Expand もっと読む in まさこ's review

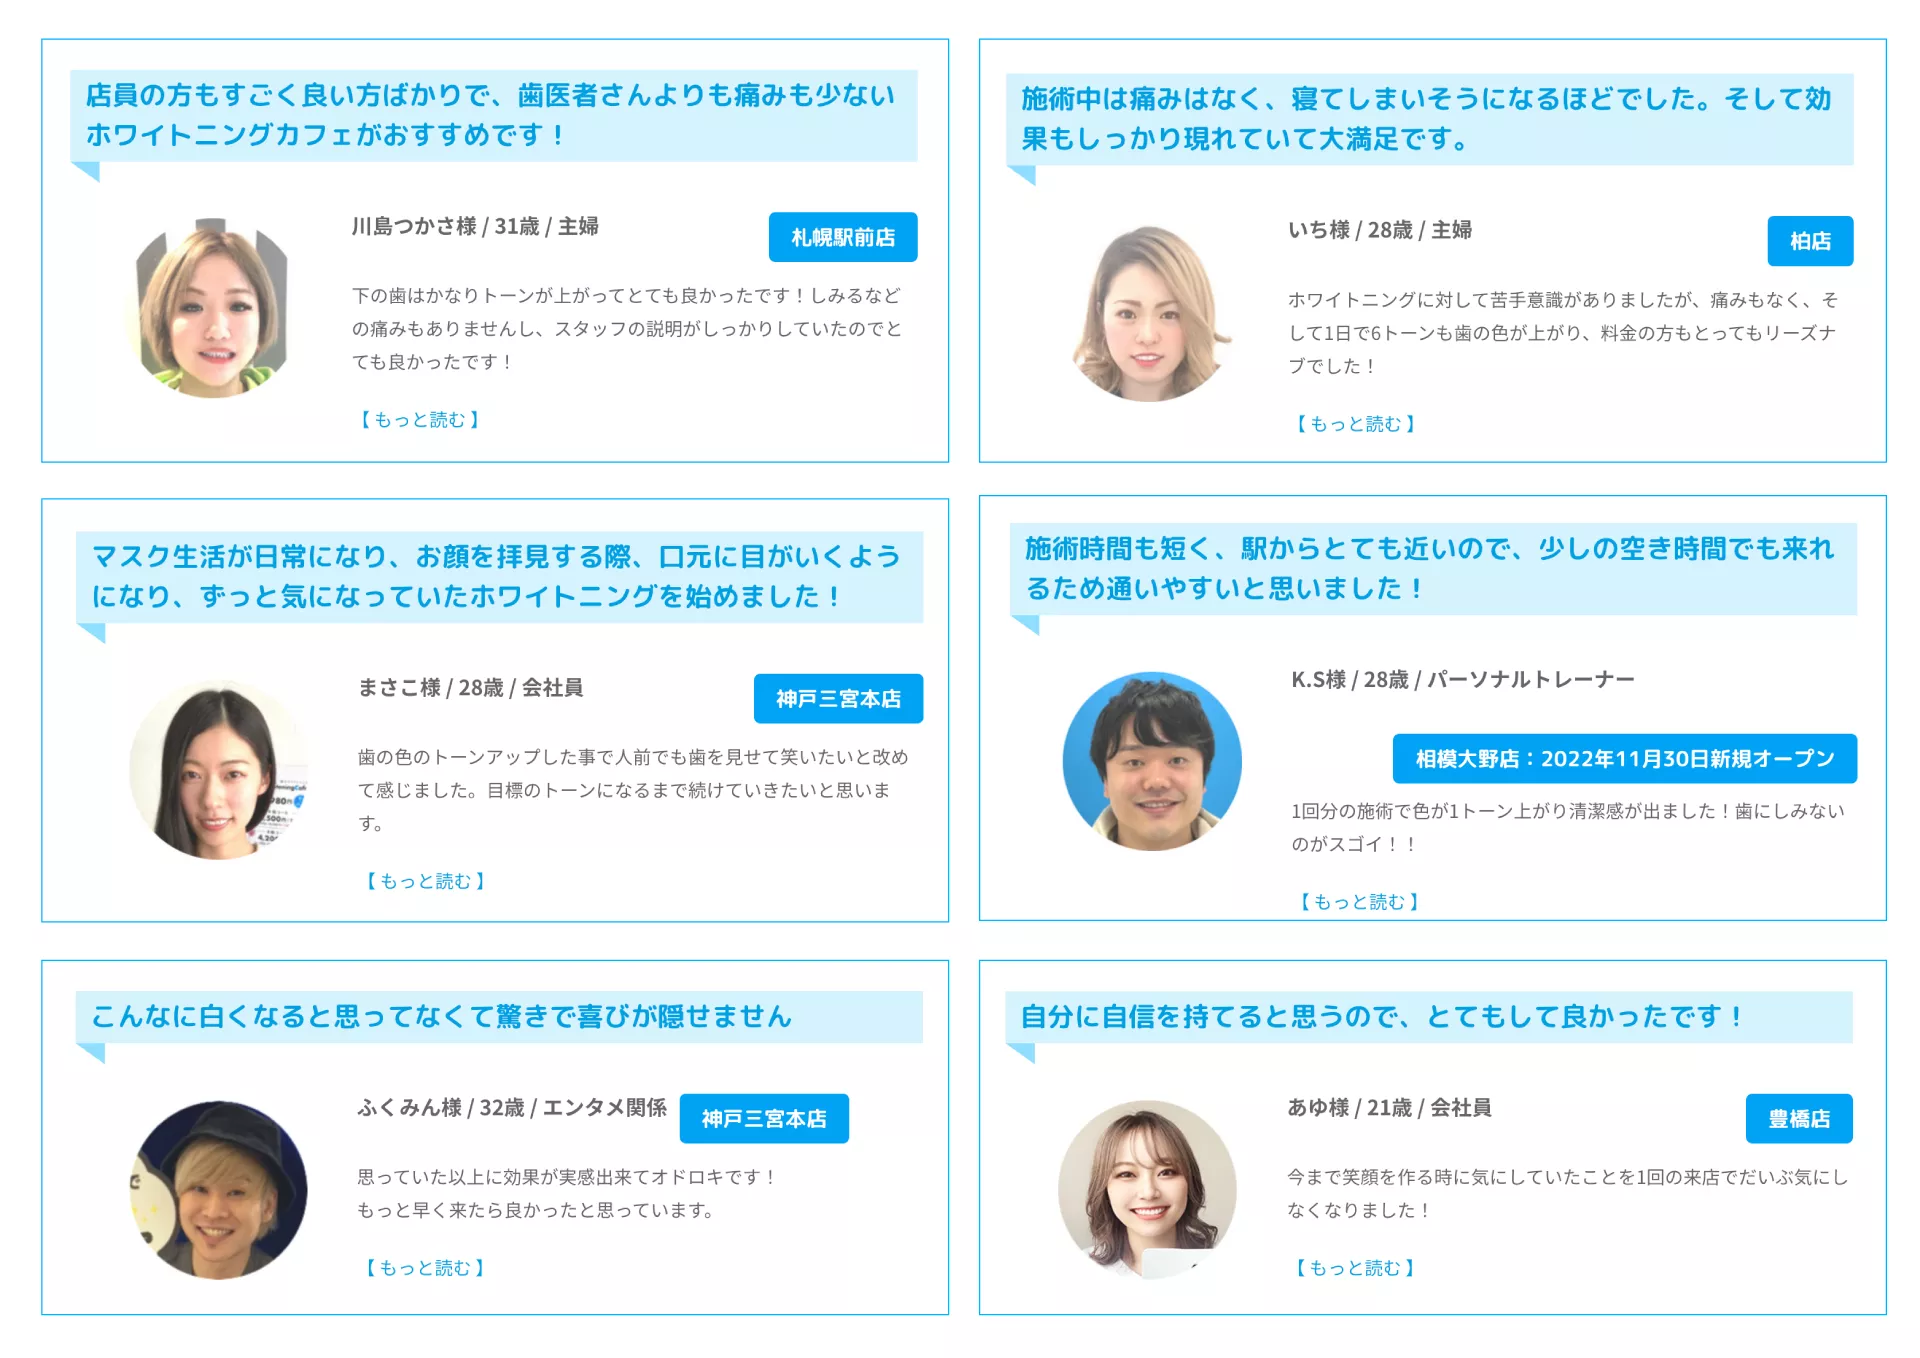coord(425,881)
